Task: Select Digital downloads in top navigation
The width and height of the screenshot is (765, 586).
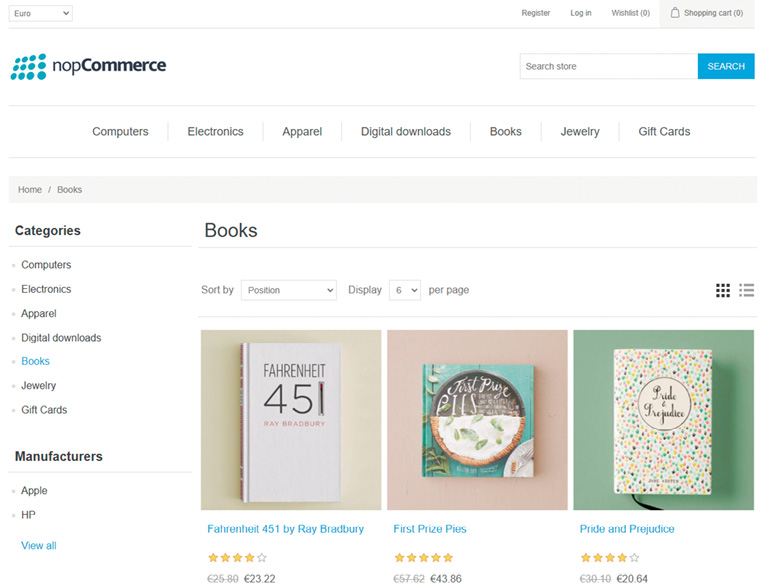Action: (x=405, y=131)
